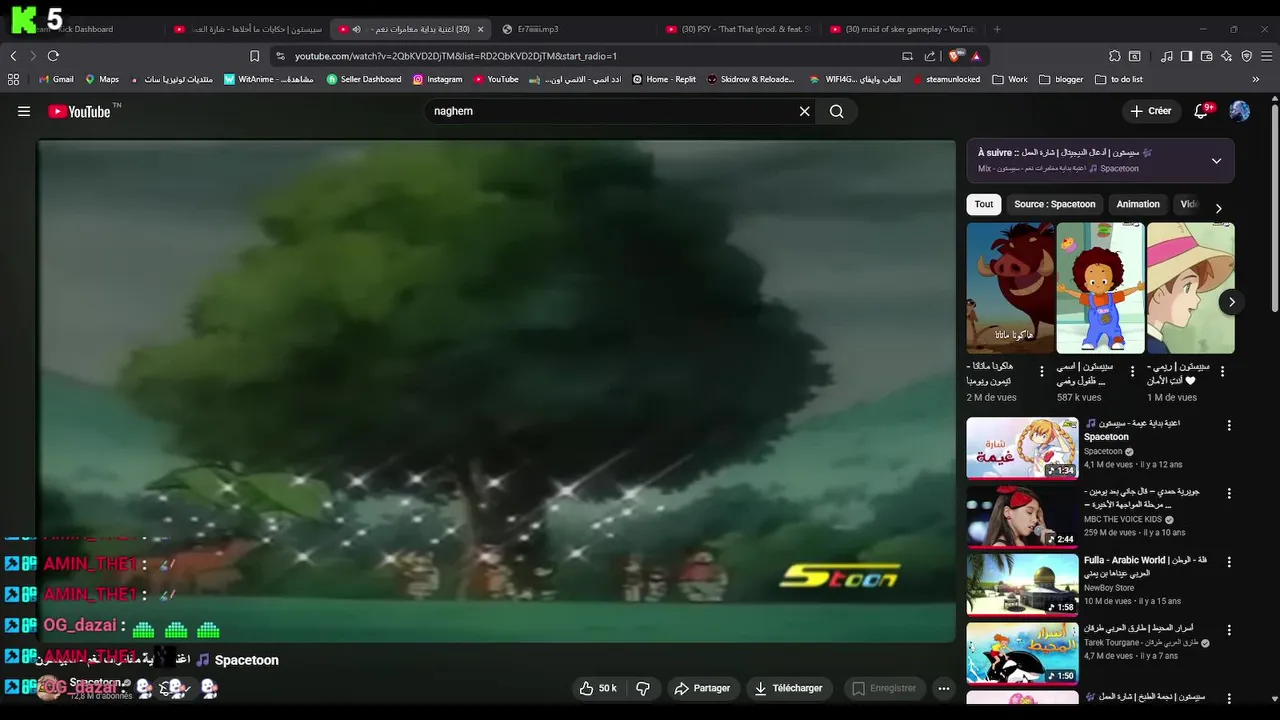
Task: Play the 1:50 orca cartoon thumbnail
Action: [1022, 652]
